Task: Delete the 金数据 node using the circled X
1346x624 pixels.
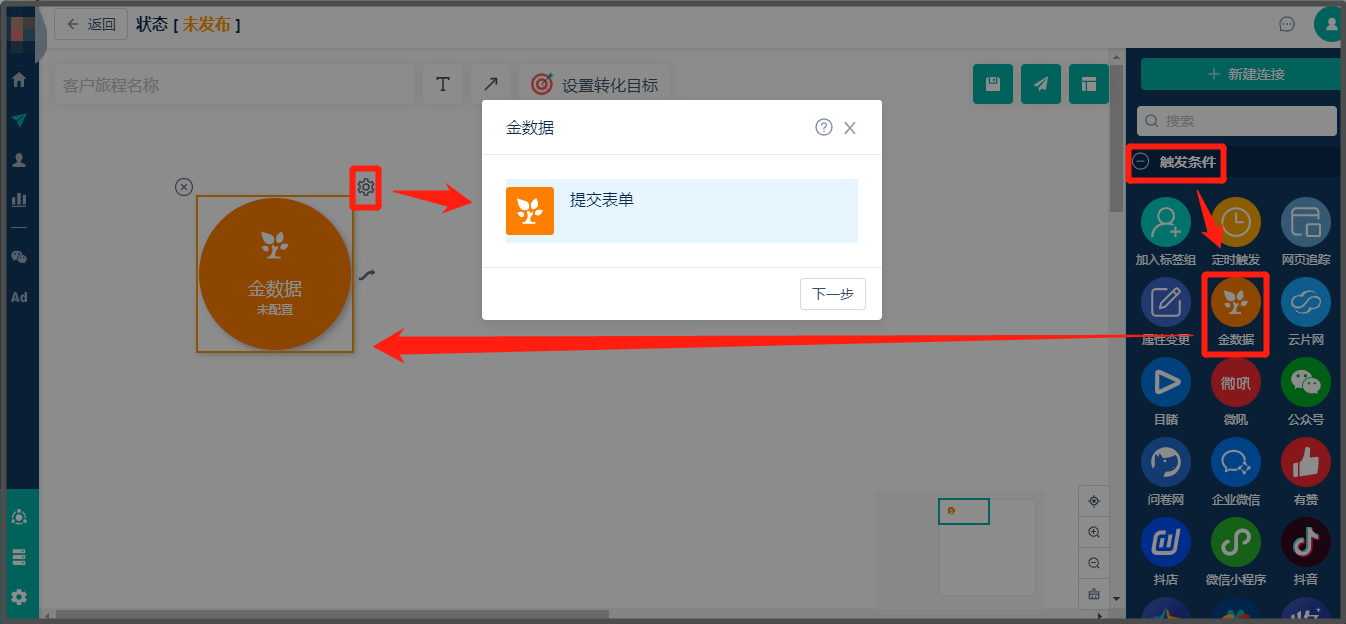Action: (x=184, y=187)
